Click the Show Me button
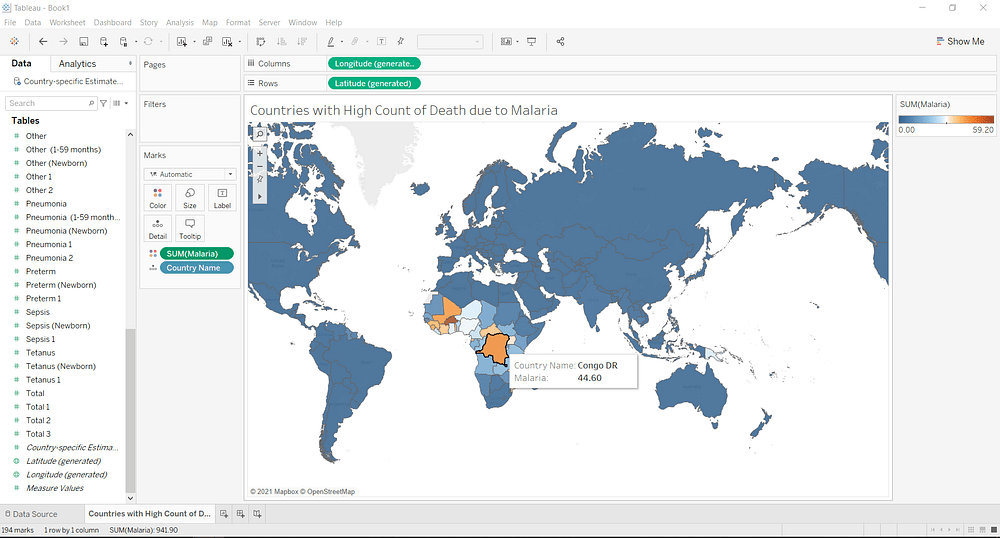This screenshot has height=538, width=1000. (959, 42)
